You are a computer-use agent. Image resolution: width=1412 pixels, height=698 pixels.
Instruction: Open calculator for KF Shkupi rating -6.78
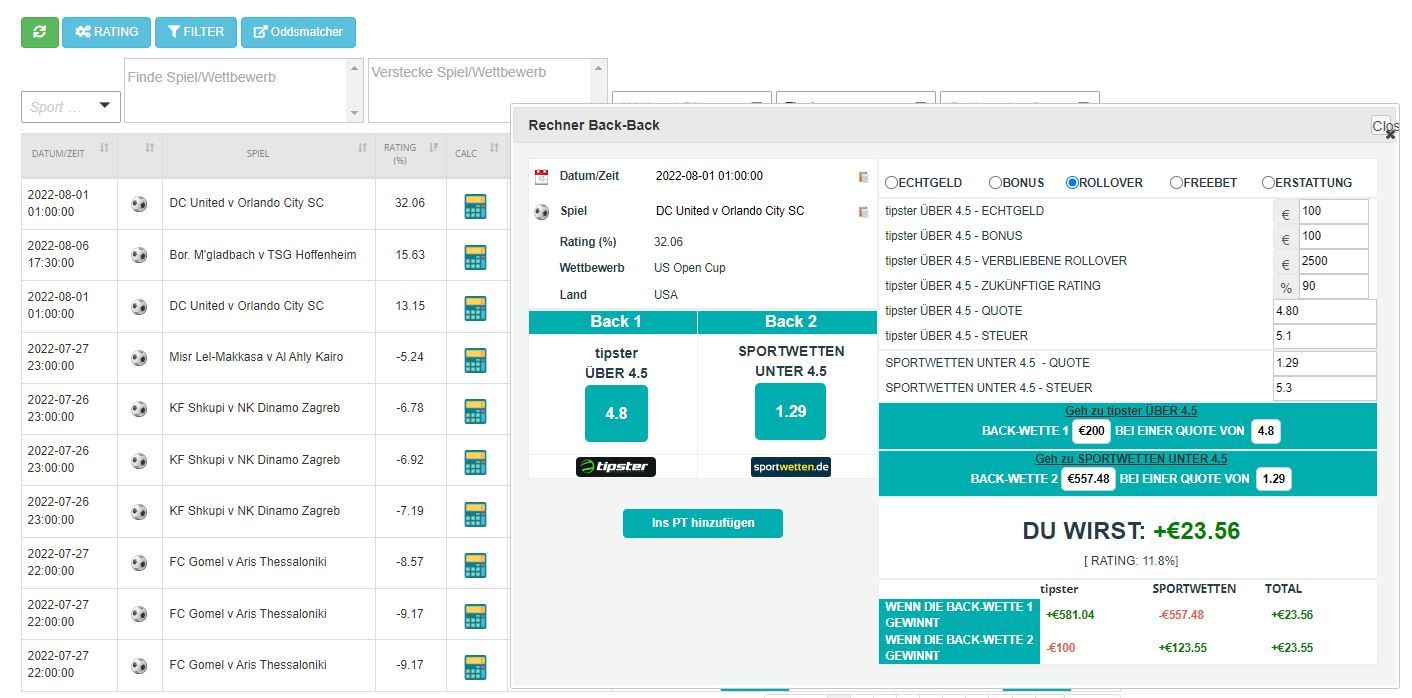coord(475,411)
